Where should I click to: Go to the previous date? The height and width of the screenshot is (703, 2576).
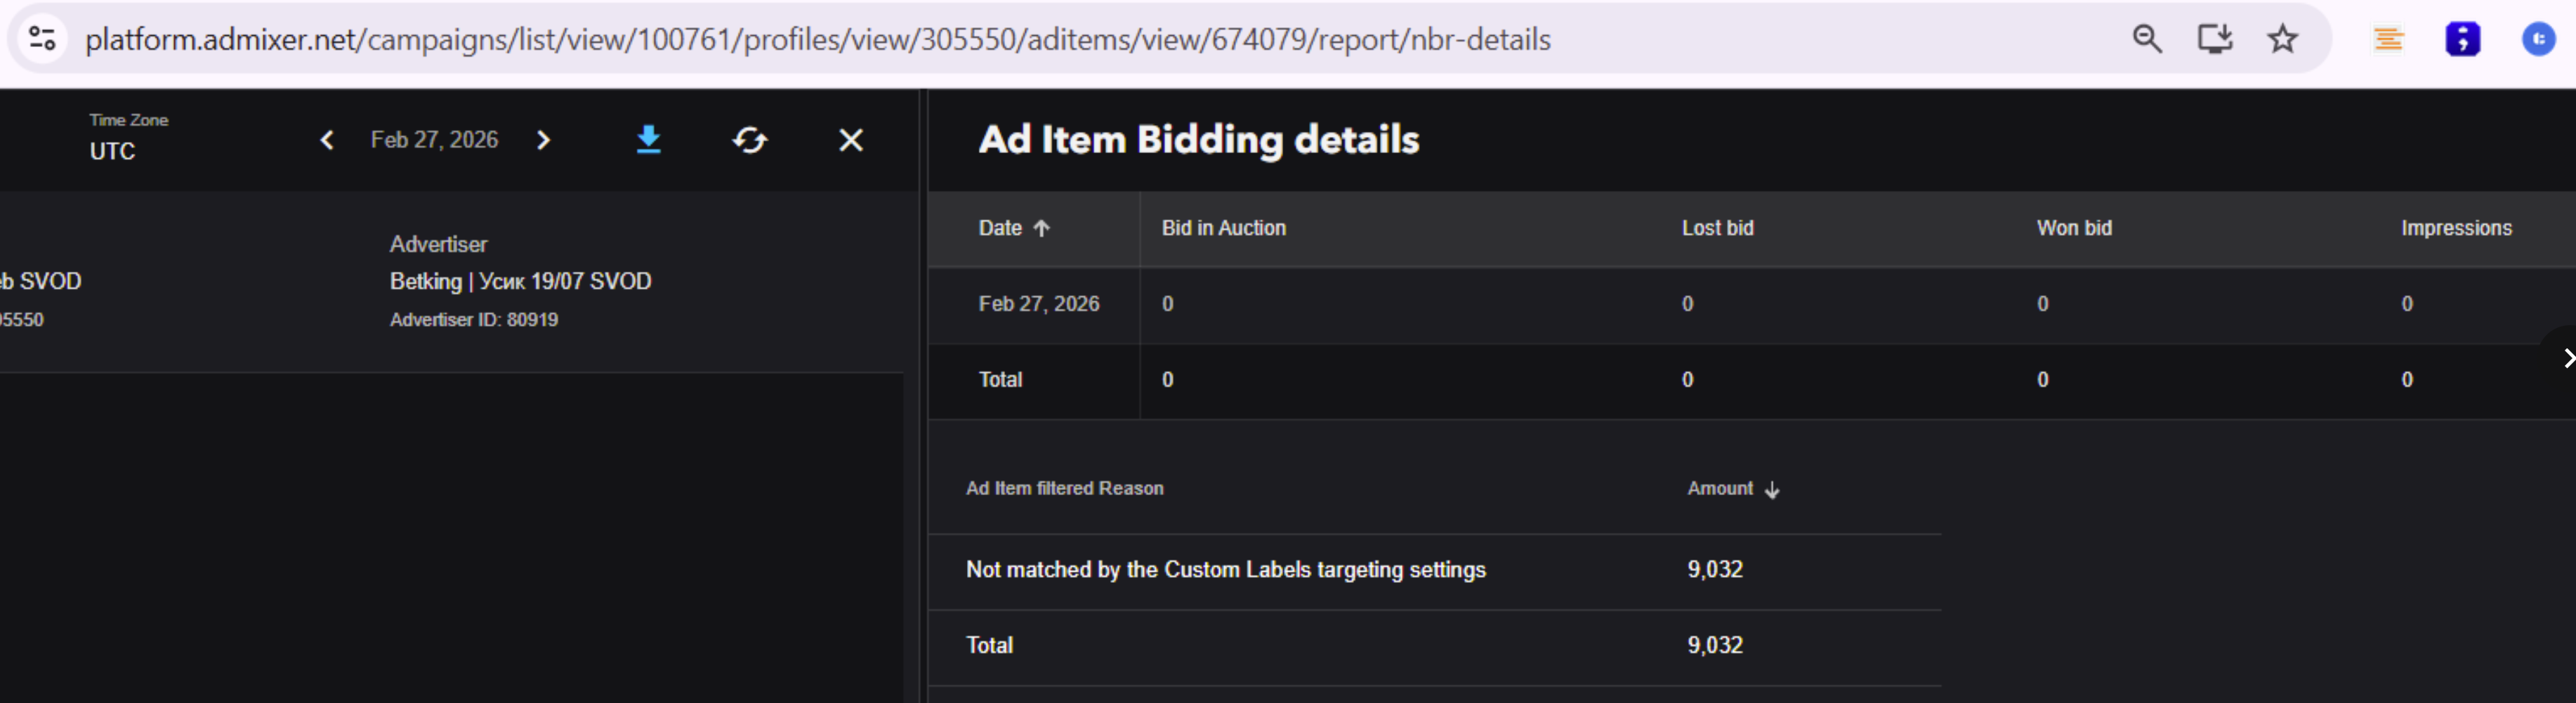pyautogui.click(x=327, y=140)
